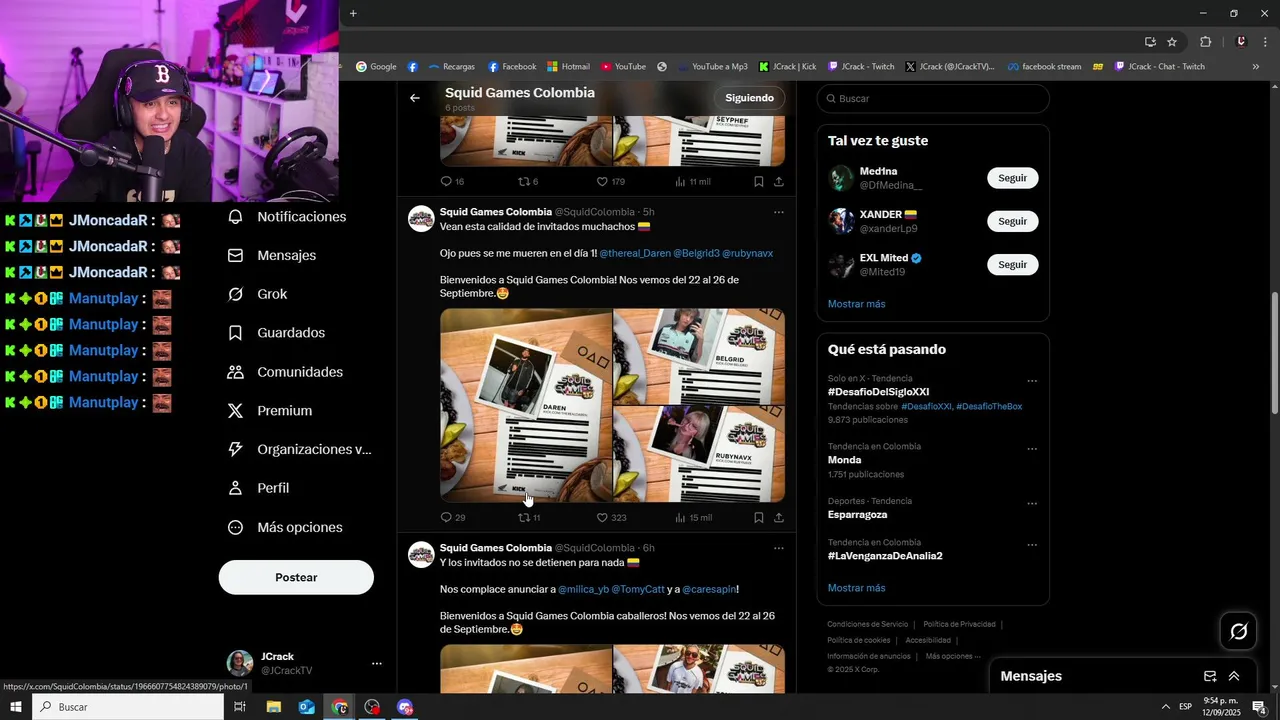Open a new browser tab
This screenshot has height=720, width=1280.
[353, 13]
